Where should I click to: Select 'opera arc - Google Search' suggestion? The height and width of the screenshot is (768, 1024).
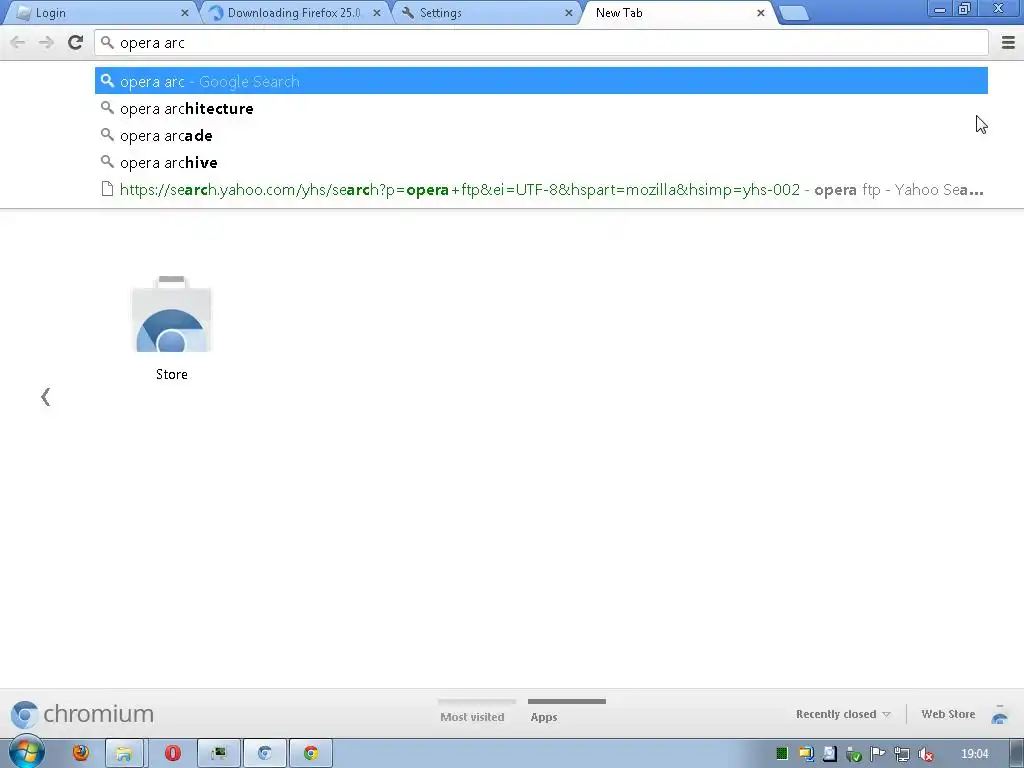pyautogui.click(x=541, y=81)
